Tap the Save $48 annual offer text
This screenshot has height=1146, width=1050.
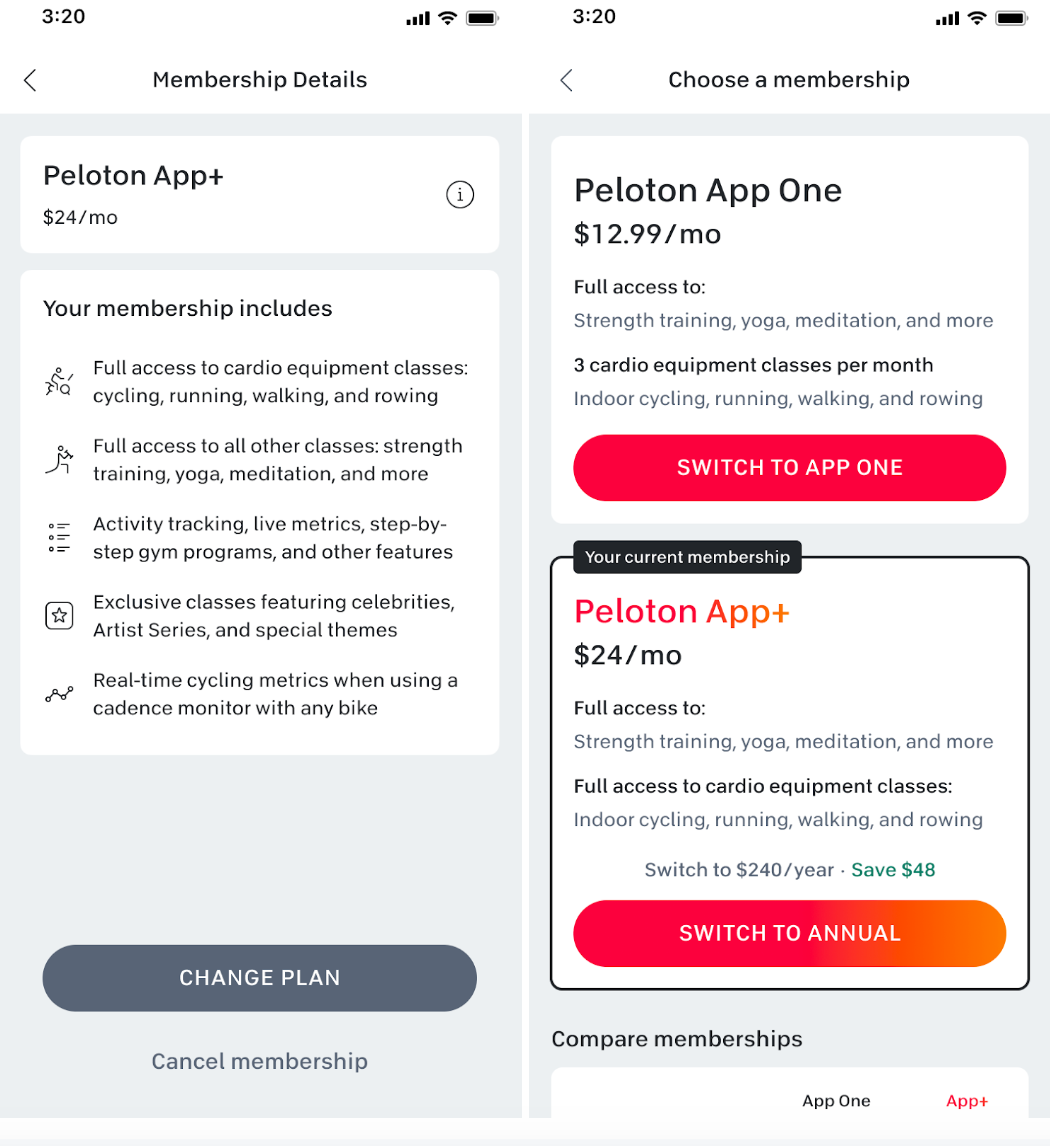[892, 870]
